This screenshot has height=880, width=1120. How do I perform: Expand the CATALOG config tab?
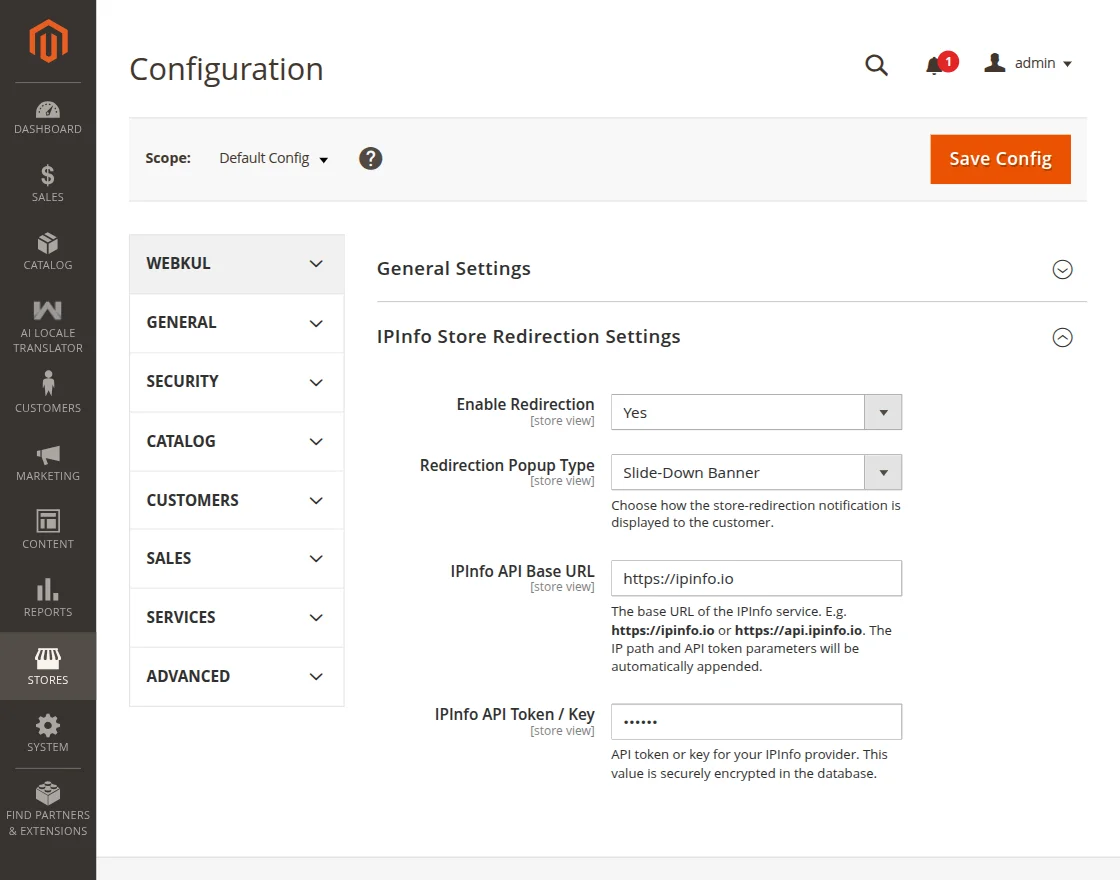pos(236,441)
